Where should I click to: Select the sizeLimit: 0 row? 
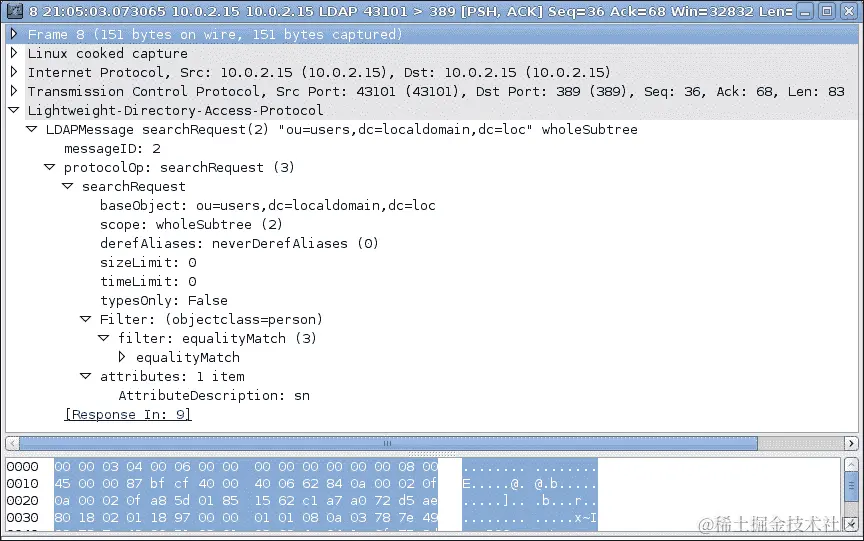point(148,263)
